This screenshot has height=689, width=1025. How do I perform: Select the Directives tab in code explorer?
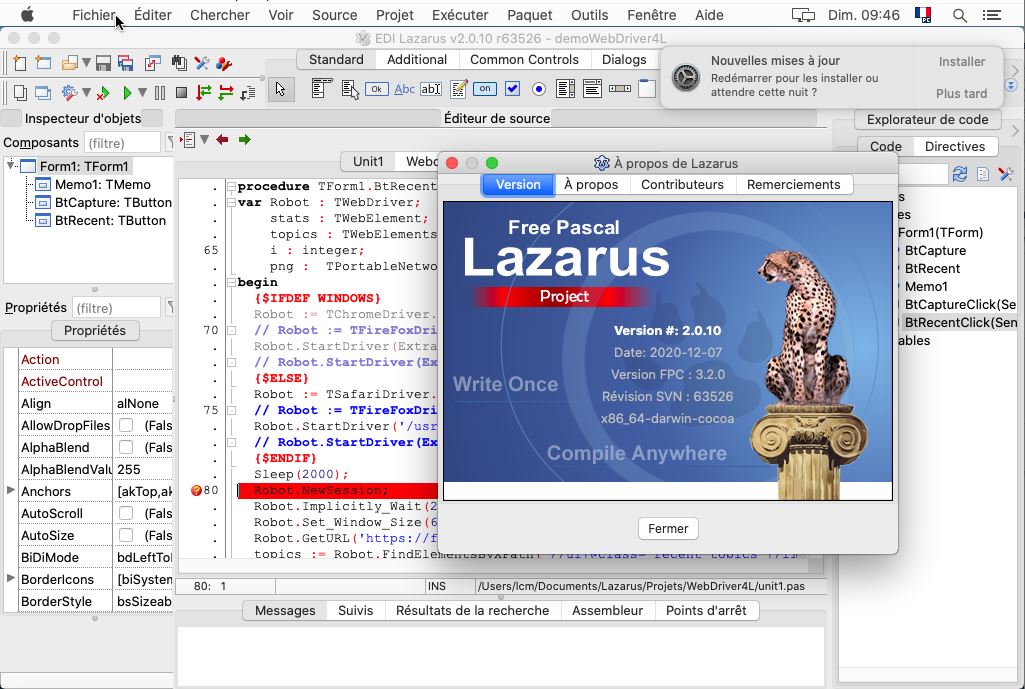[954, 146]
